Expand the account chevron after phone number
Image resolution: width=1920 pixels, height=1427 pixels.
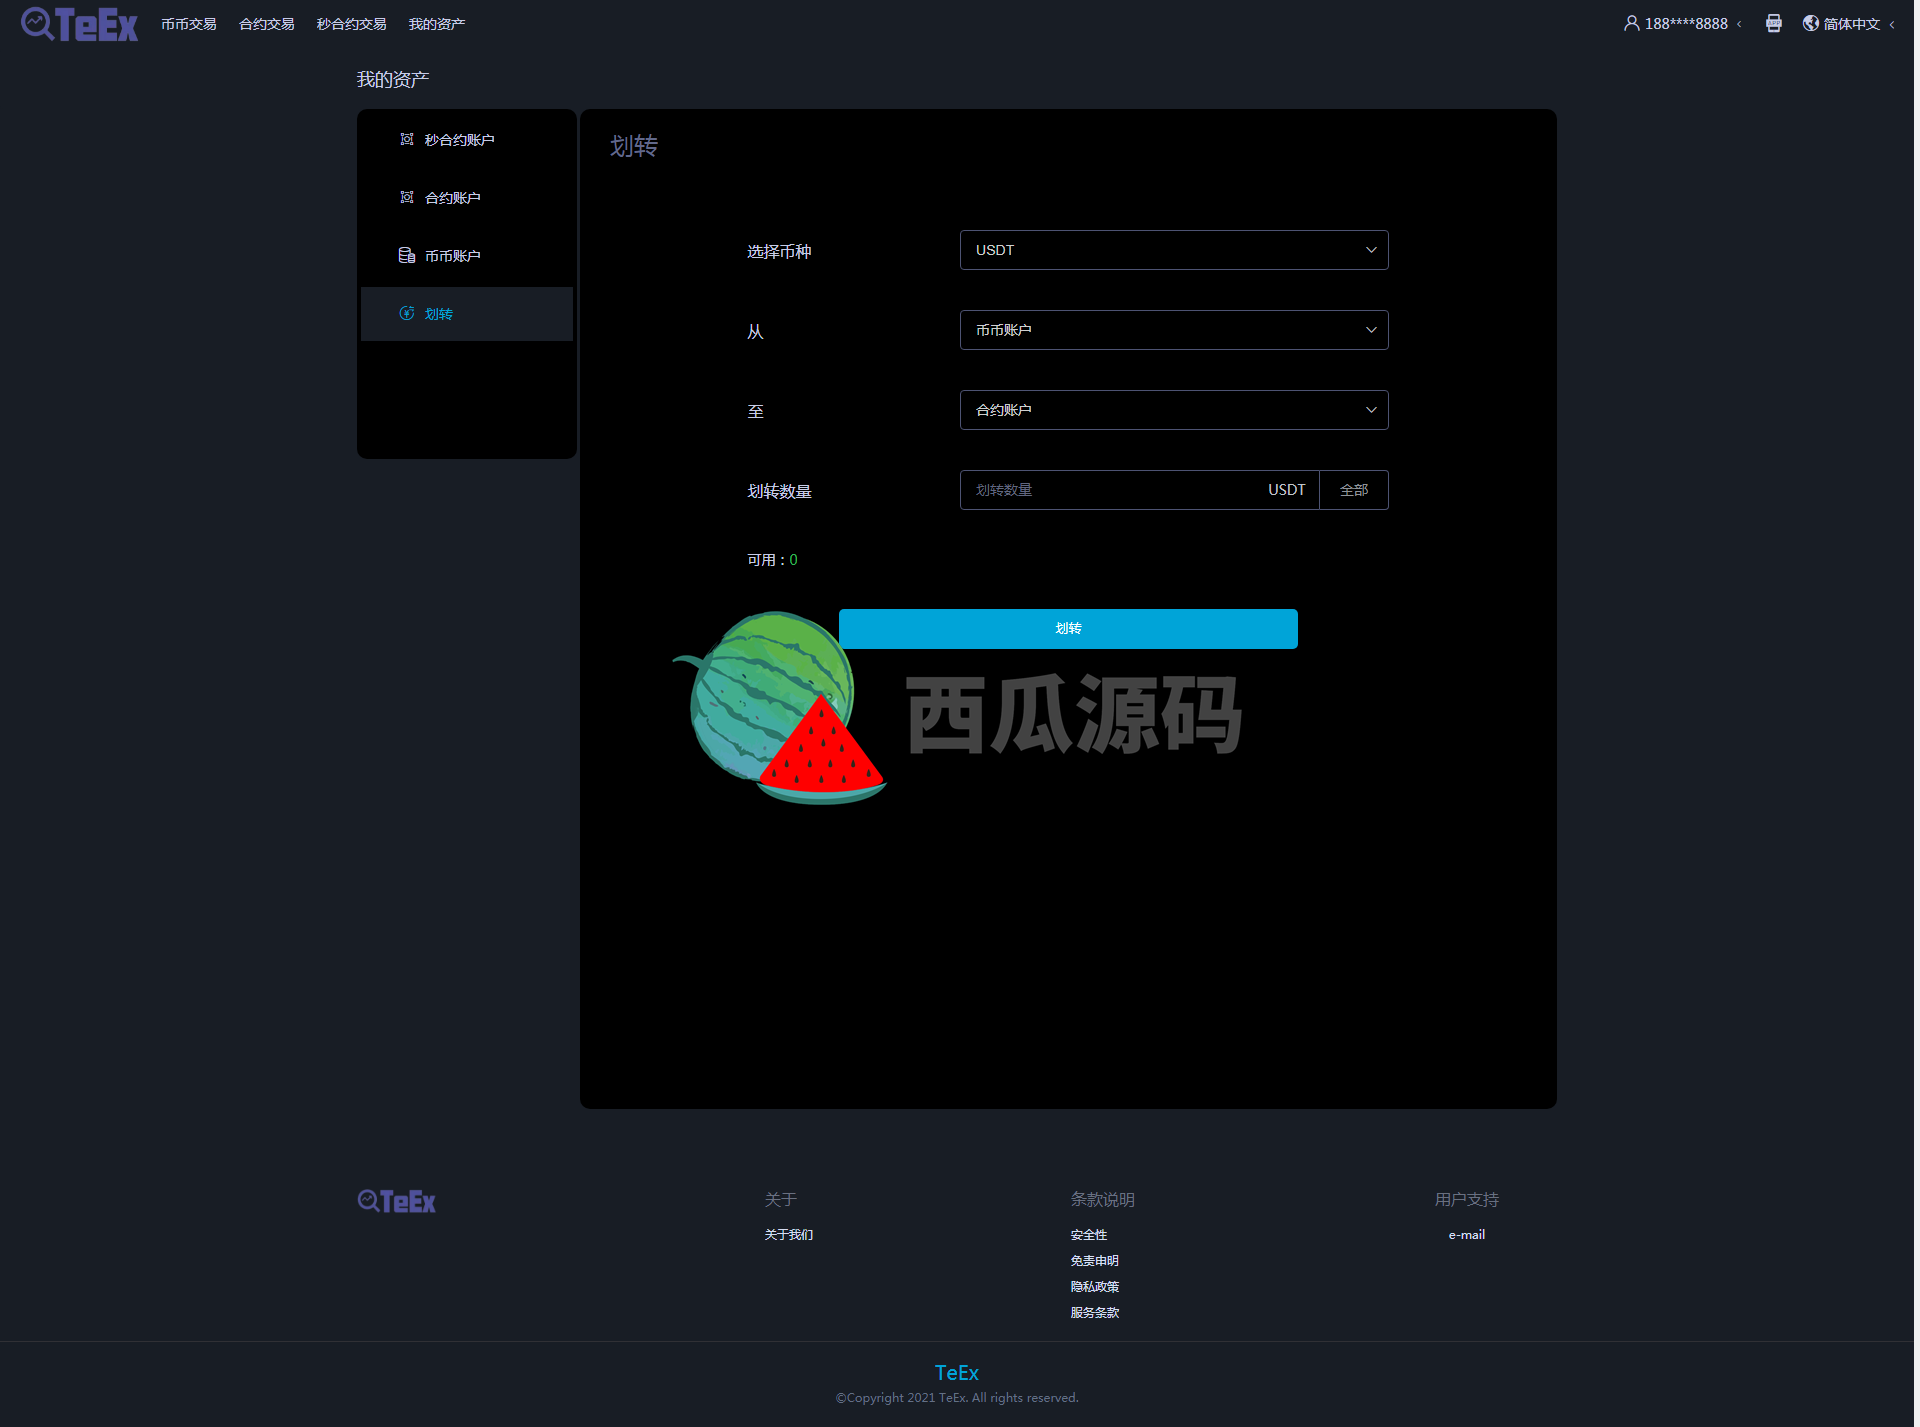pyautogui.click(x=1739, y=24)
